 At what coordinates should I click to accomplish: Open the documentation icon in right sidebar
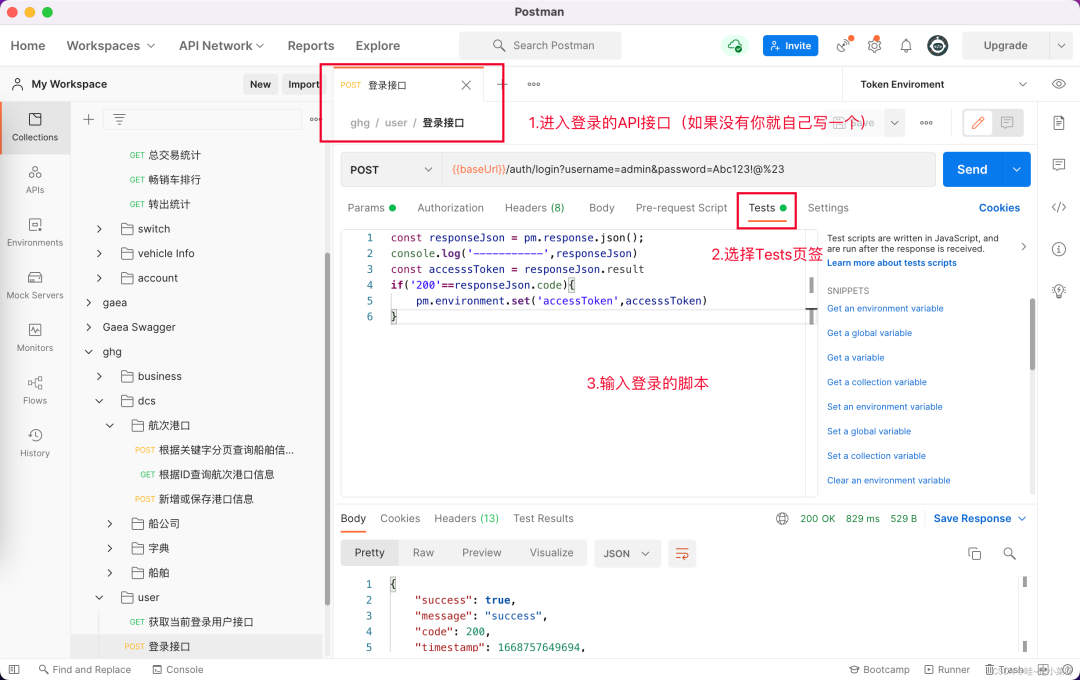click(1059, 123)
